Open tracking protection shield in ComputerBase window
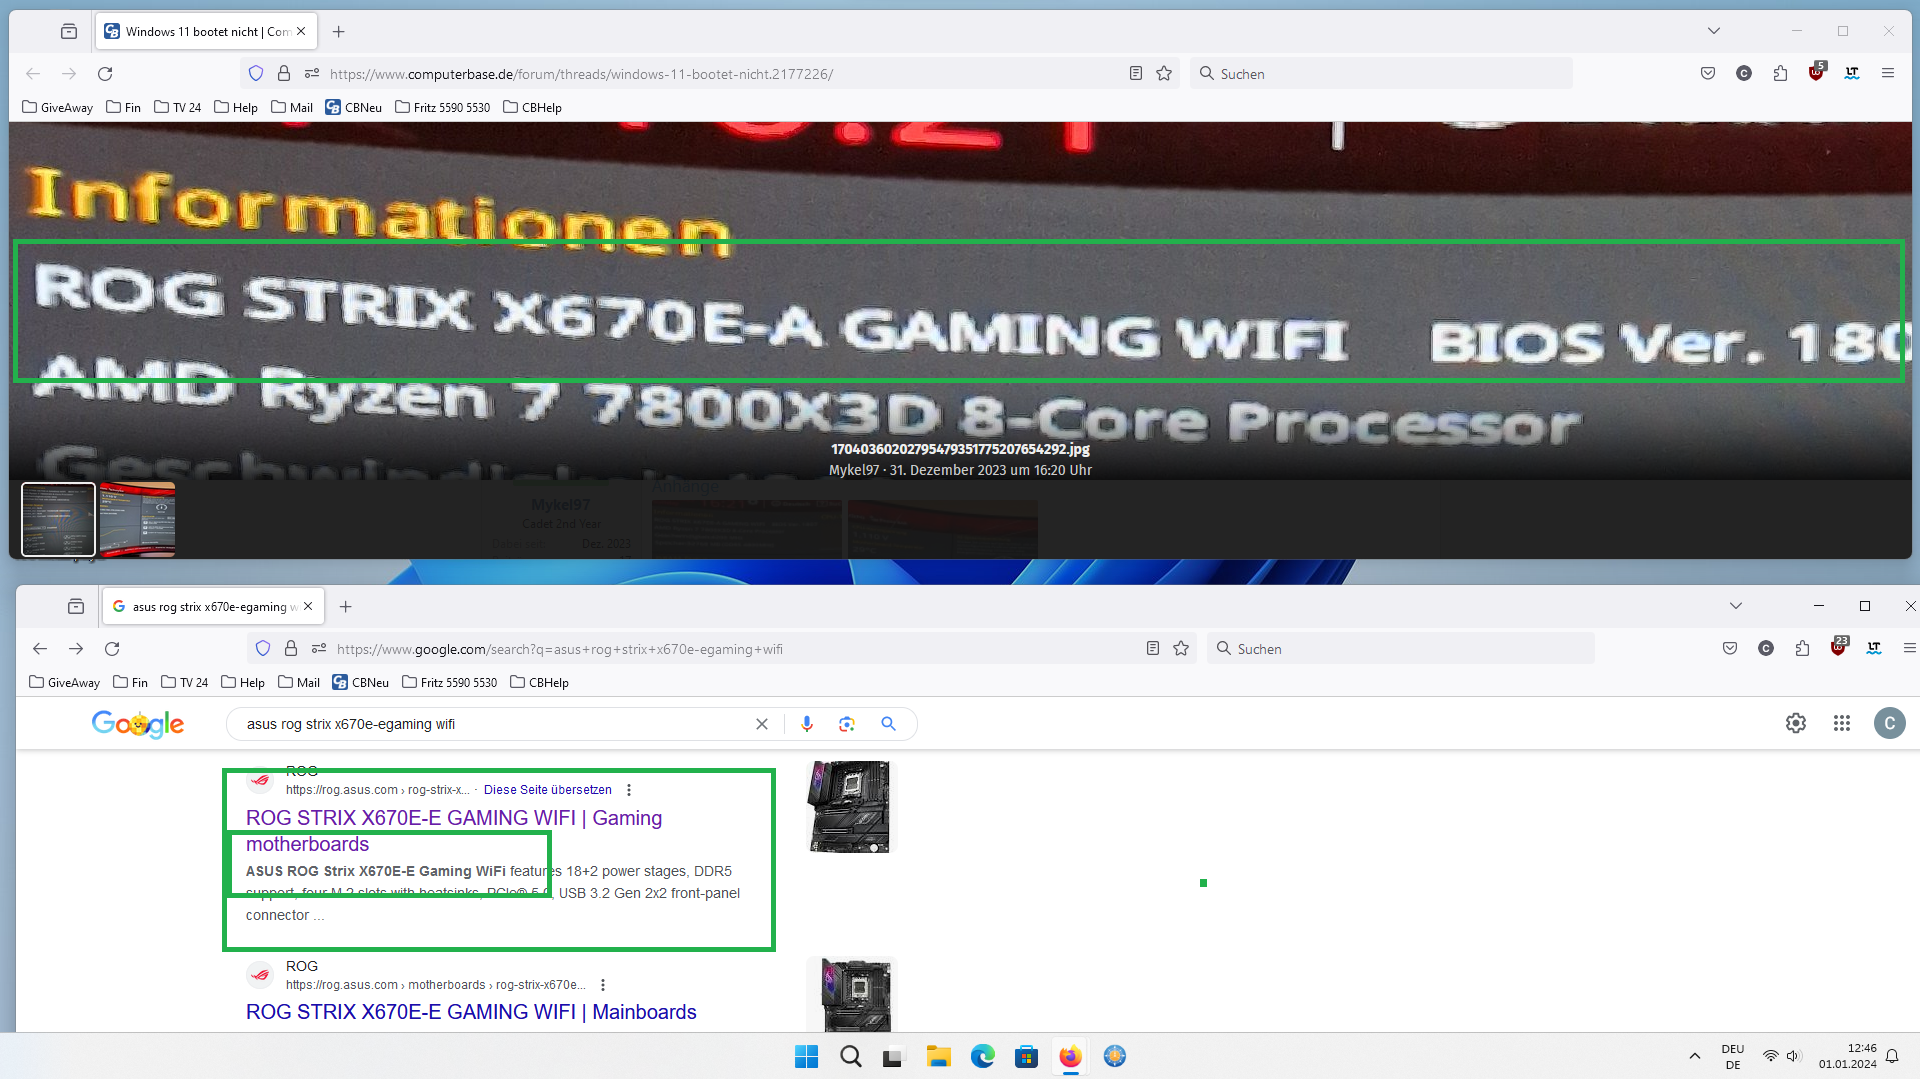Viewport: 1920px width, 1079px height. coord(256,73)
